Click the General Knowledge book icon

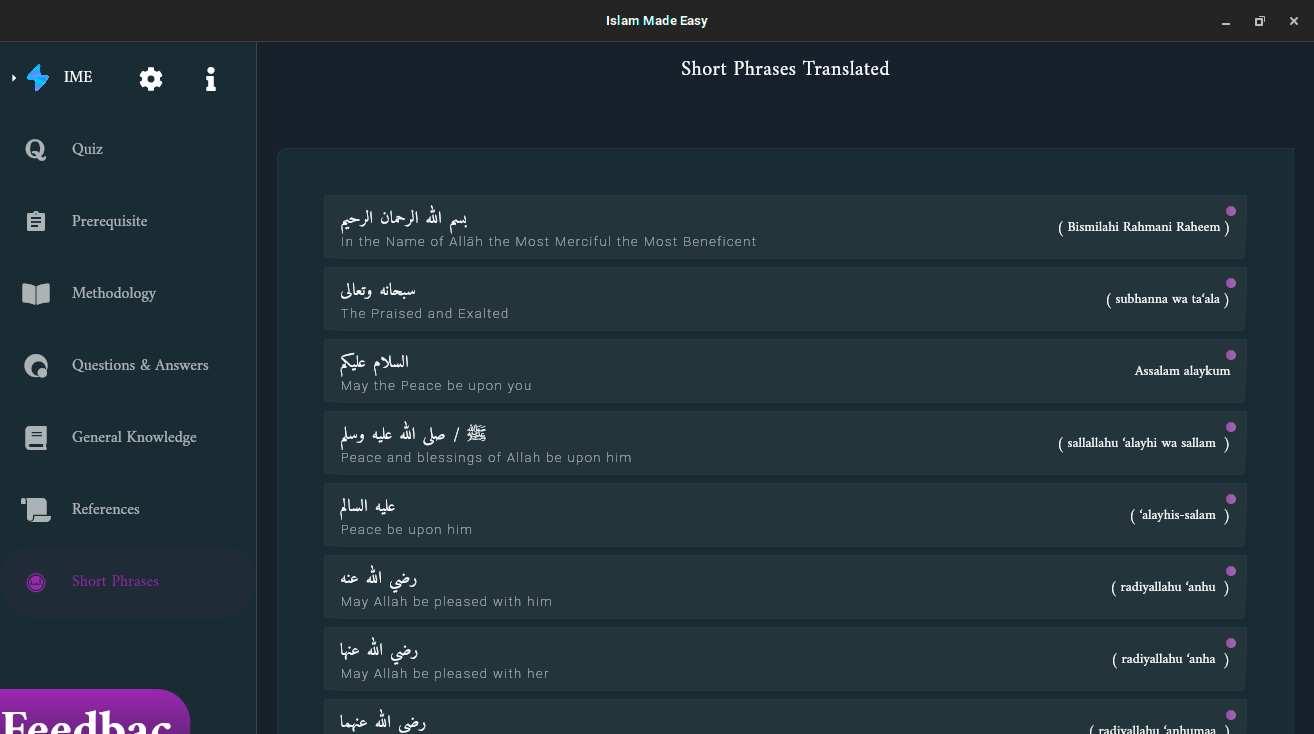(x=35, y=437)
